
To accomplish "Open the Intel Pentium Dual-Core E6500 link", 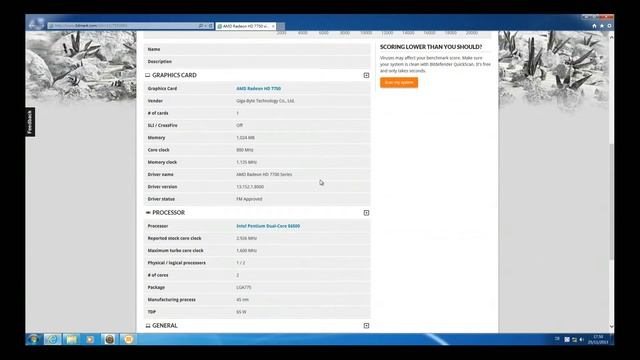I will coord(268,226).
